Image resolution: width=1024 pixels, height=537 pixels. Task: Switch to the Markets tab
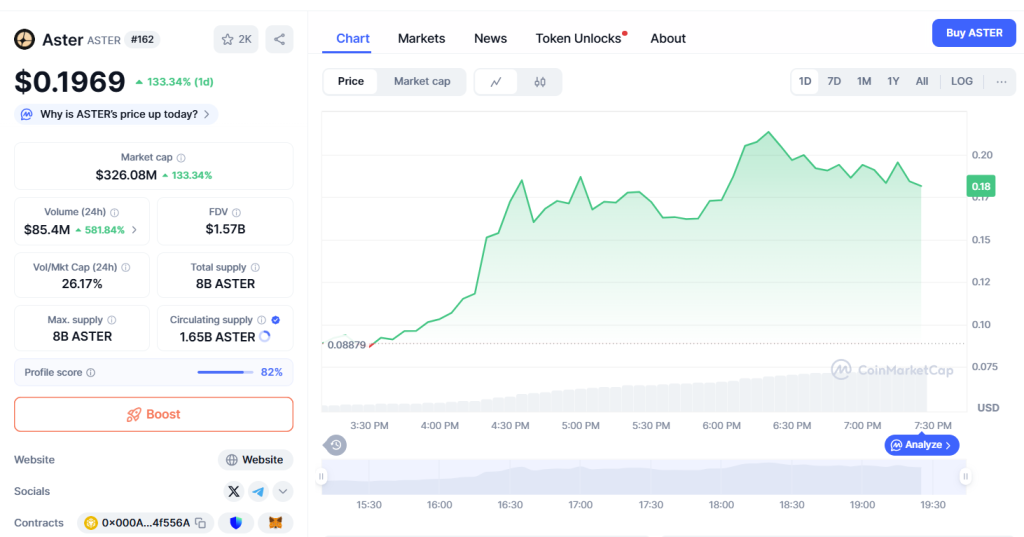tap(421, 39)
